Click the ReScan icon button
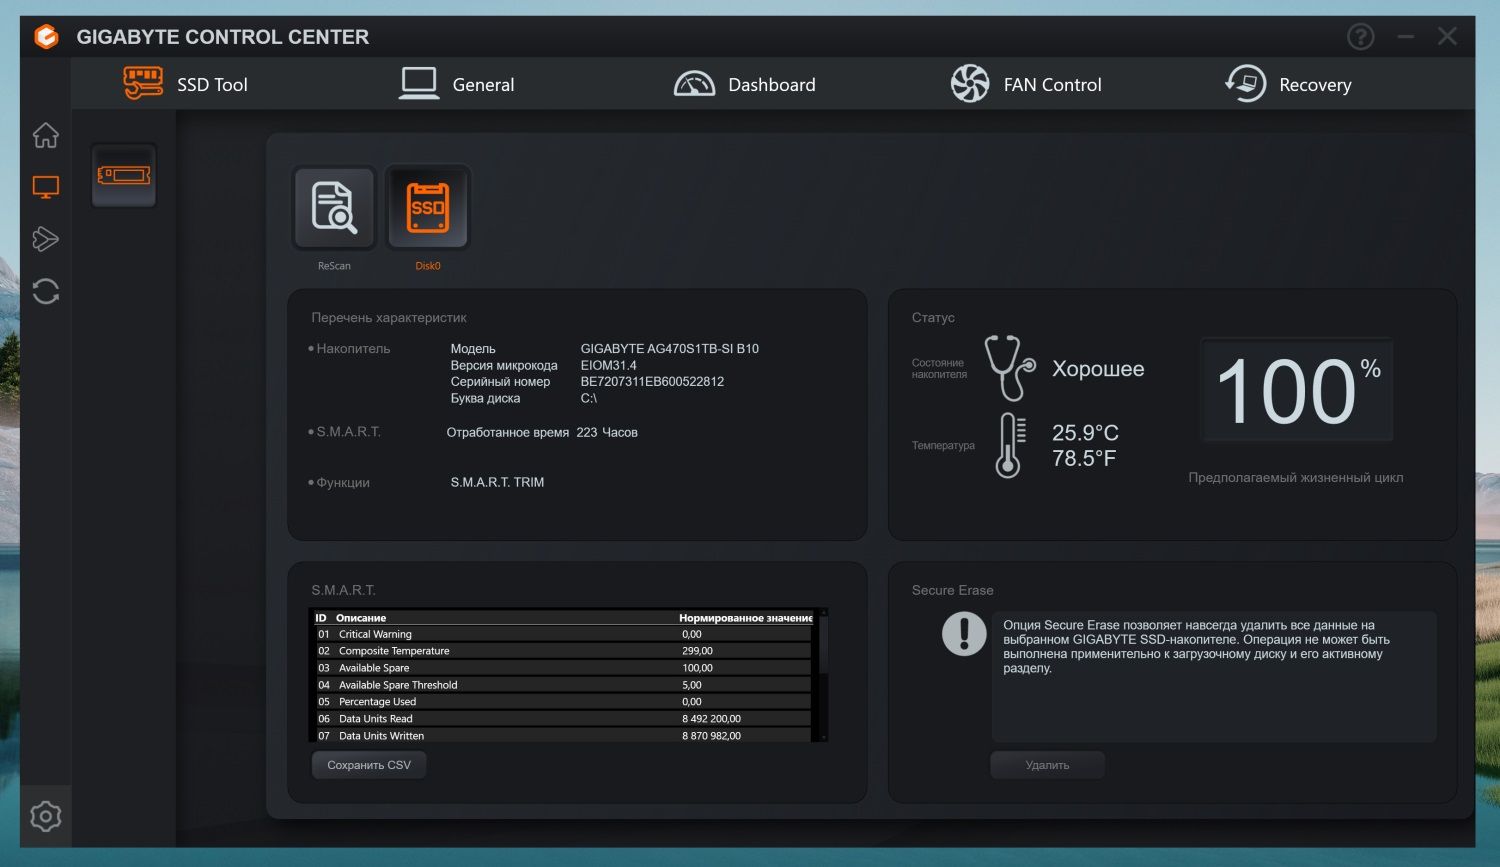Viewport: 1500px width, 867px height. click(x=334, y=208)
